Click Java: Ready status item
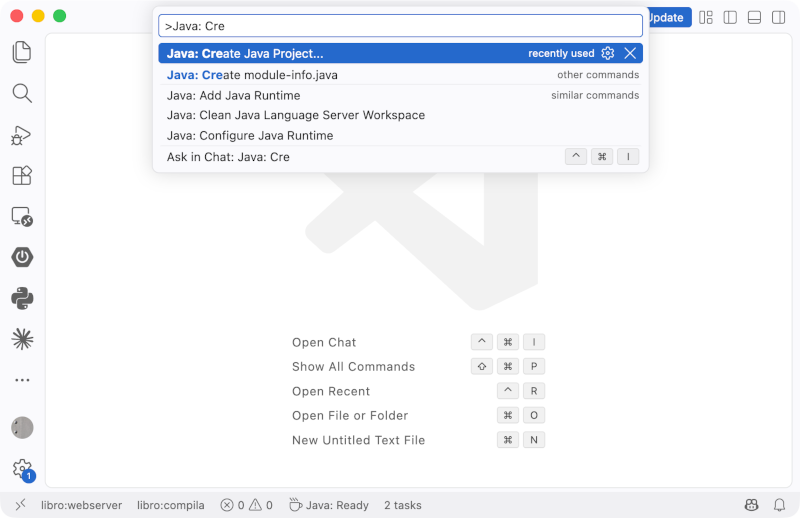 tap(329, 505)
